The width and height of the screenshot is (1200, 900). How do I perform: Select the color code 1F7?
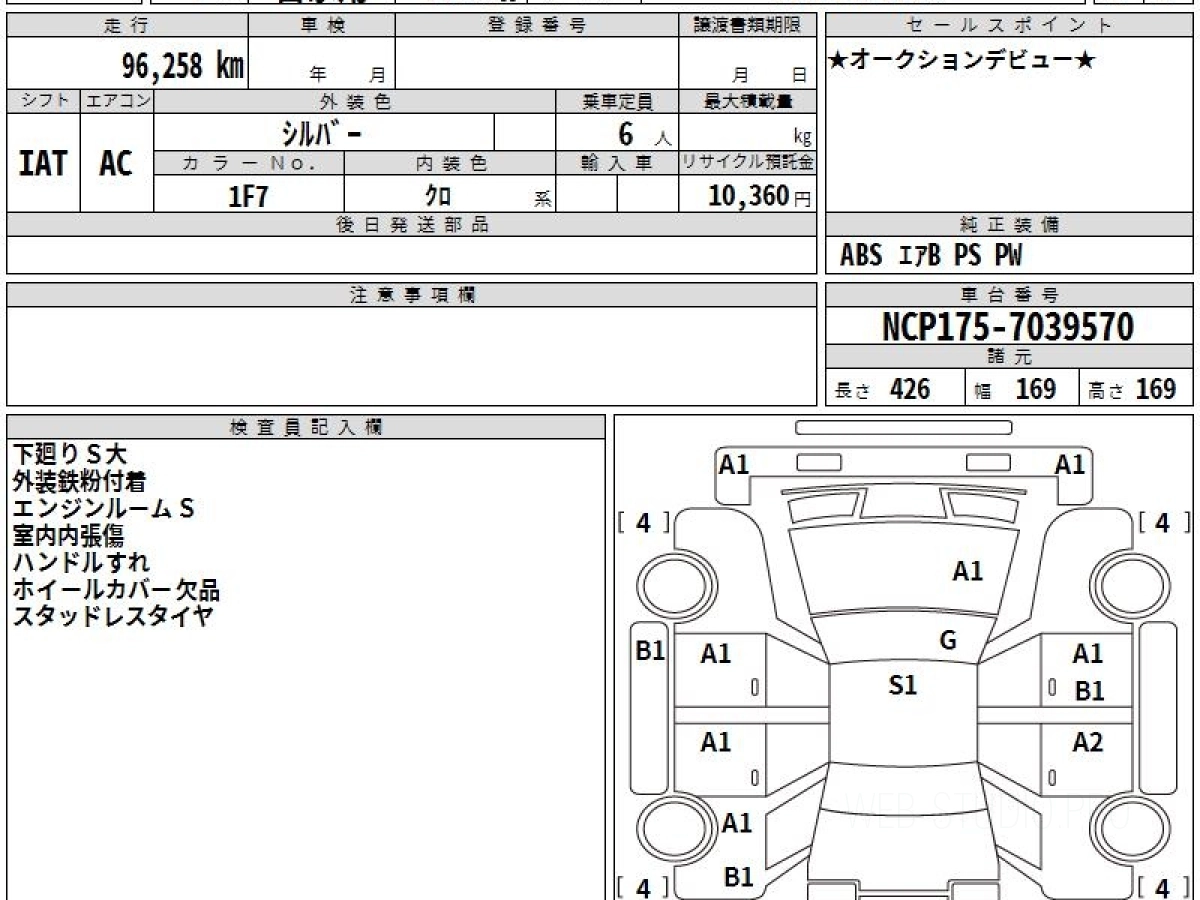[249, 196]
